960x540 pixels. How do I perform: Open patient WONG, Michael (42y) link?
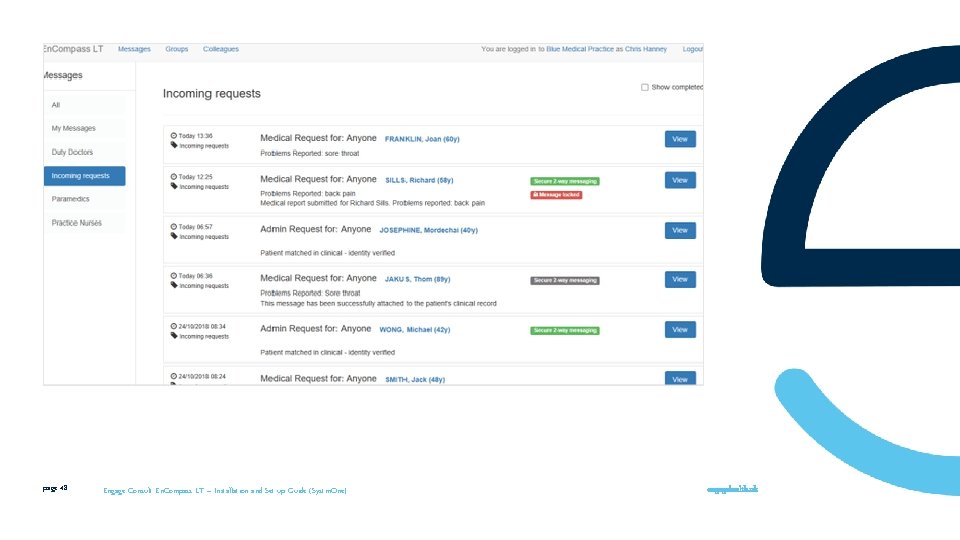[414, 329]
